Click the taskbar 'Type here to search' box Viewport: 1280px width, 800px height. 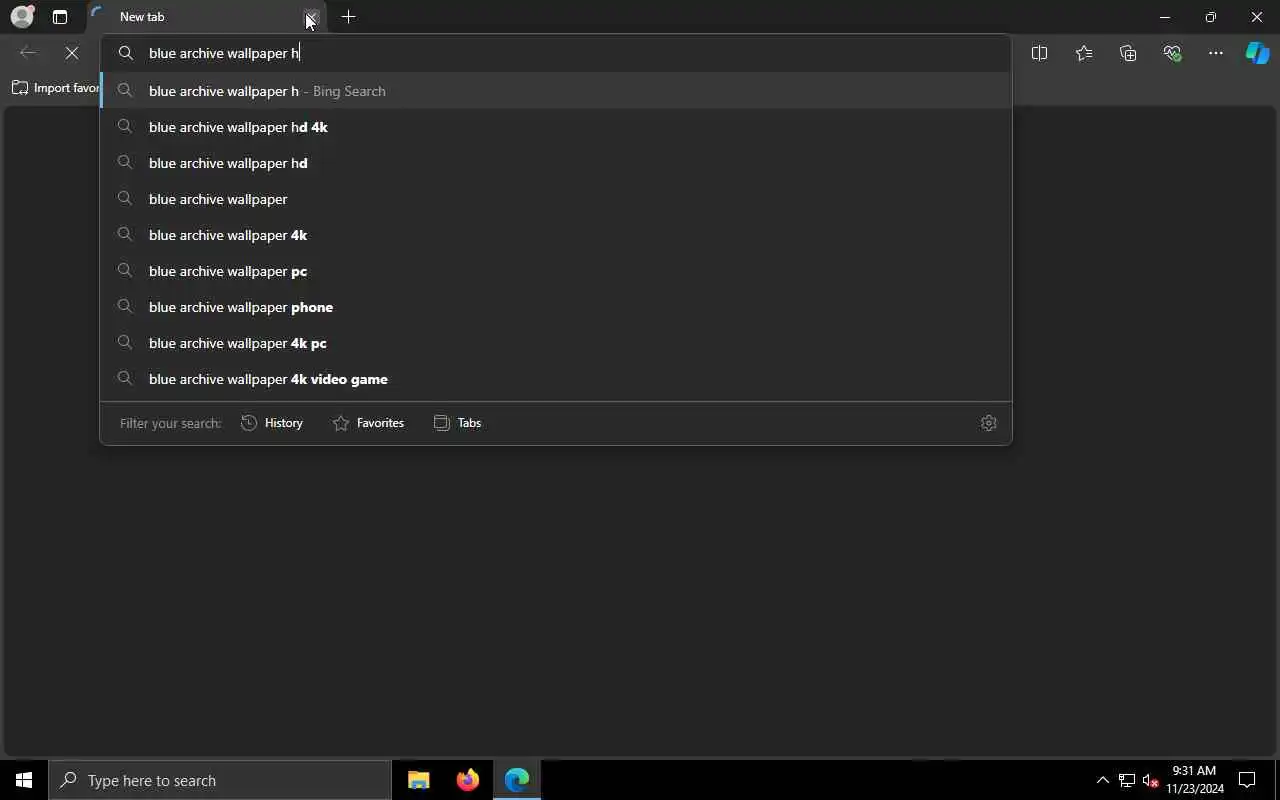point(220,780)
